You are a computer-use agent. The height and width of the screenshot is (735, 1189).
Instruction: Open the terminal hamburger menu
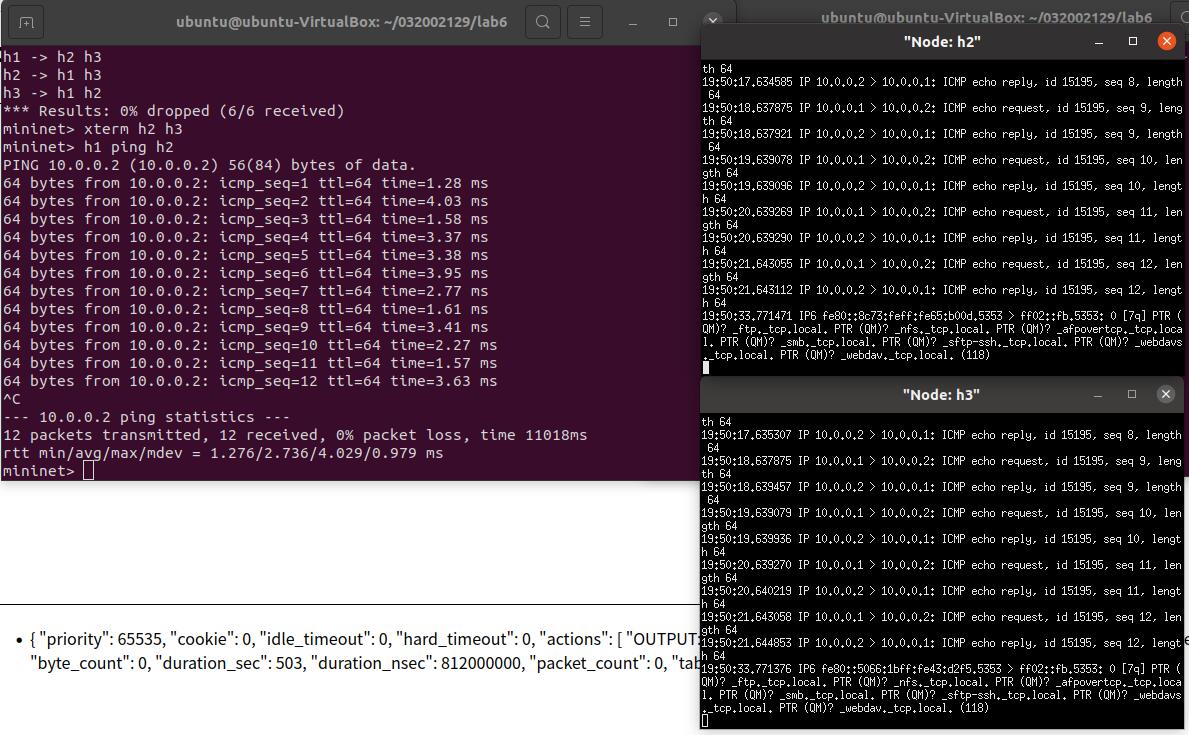(x=585, y=22)
